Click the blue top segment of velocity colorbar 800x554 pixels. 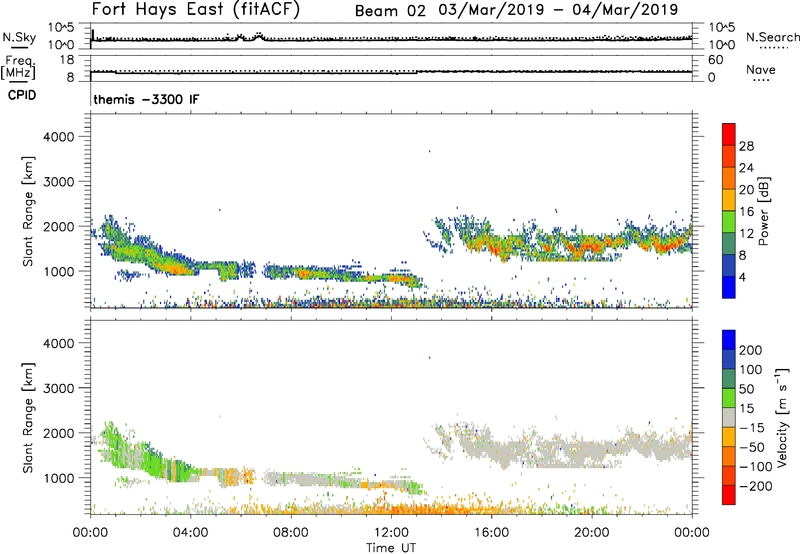[729, 340]
